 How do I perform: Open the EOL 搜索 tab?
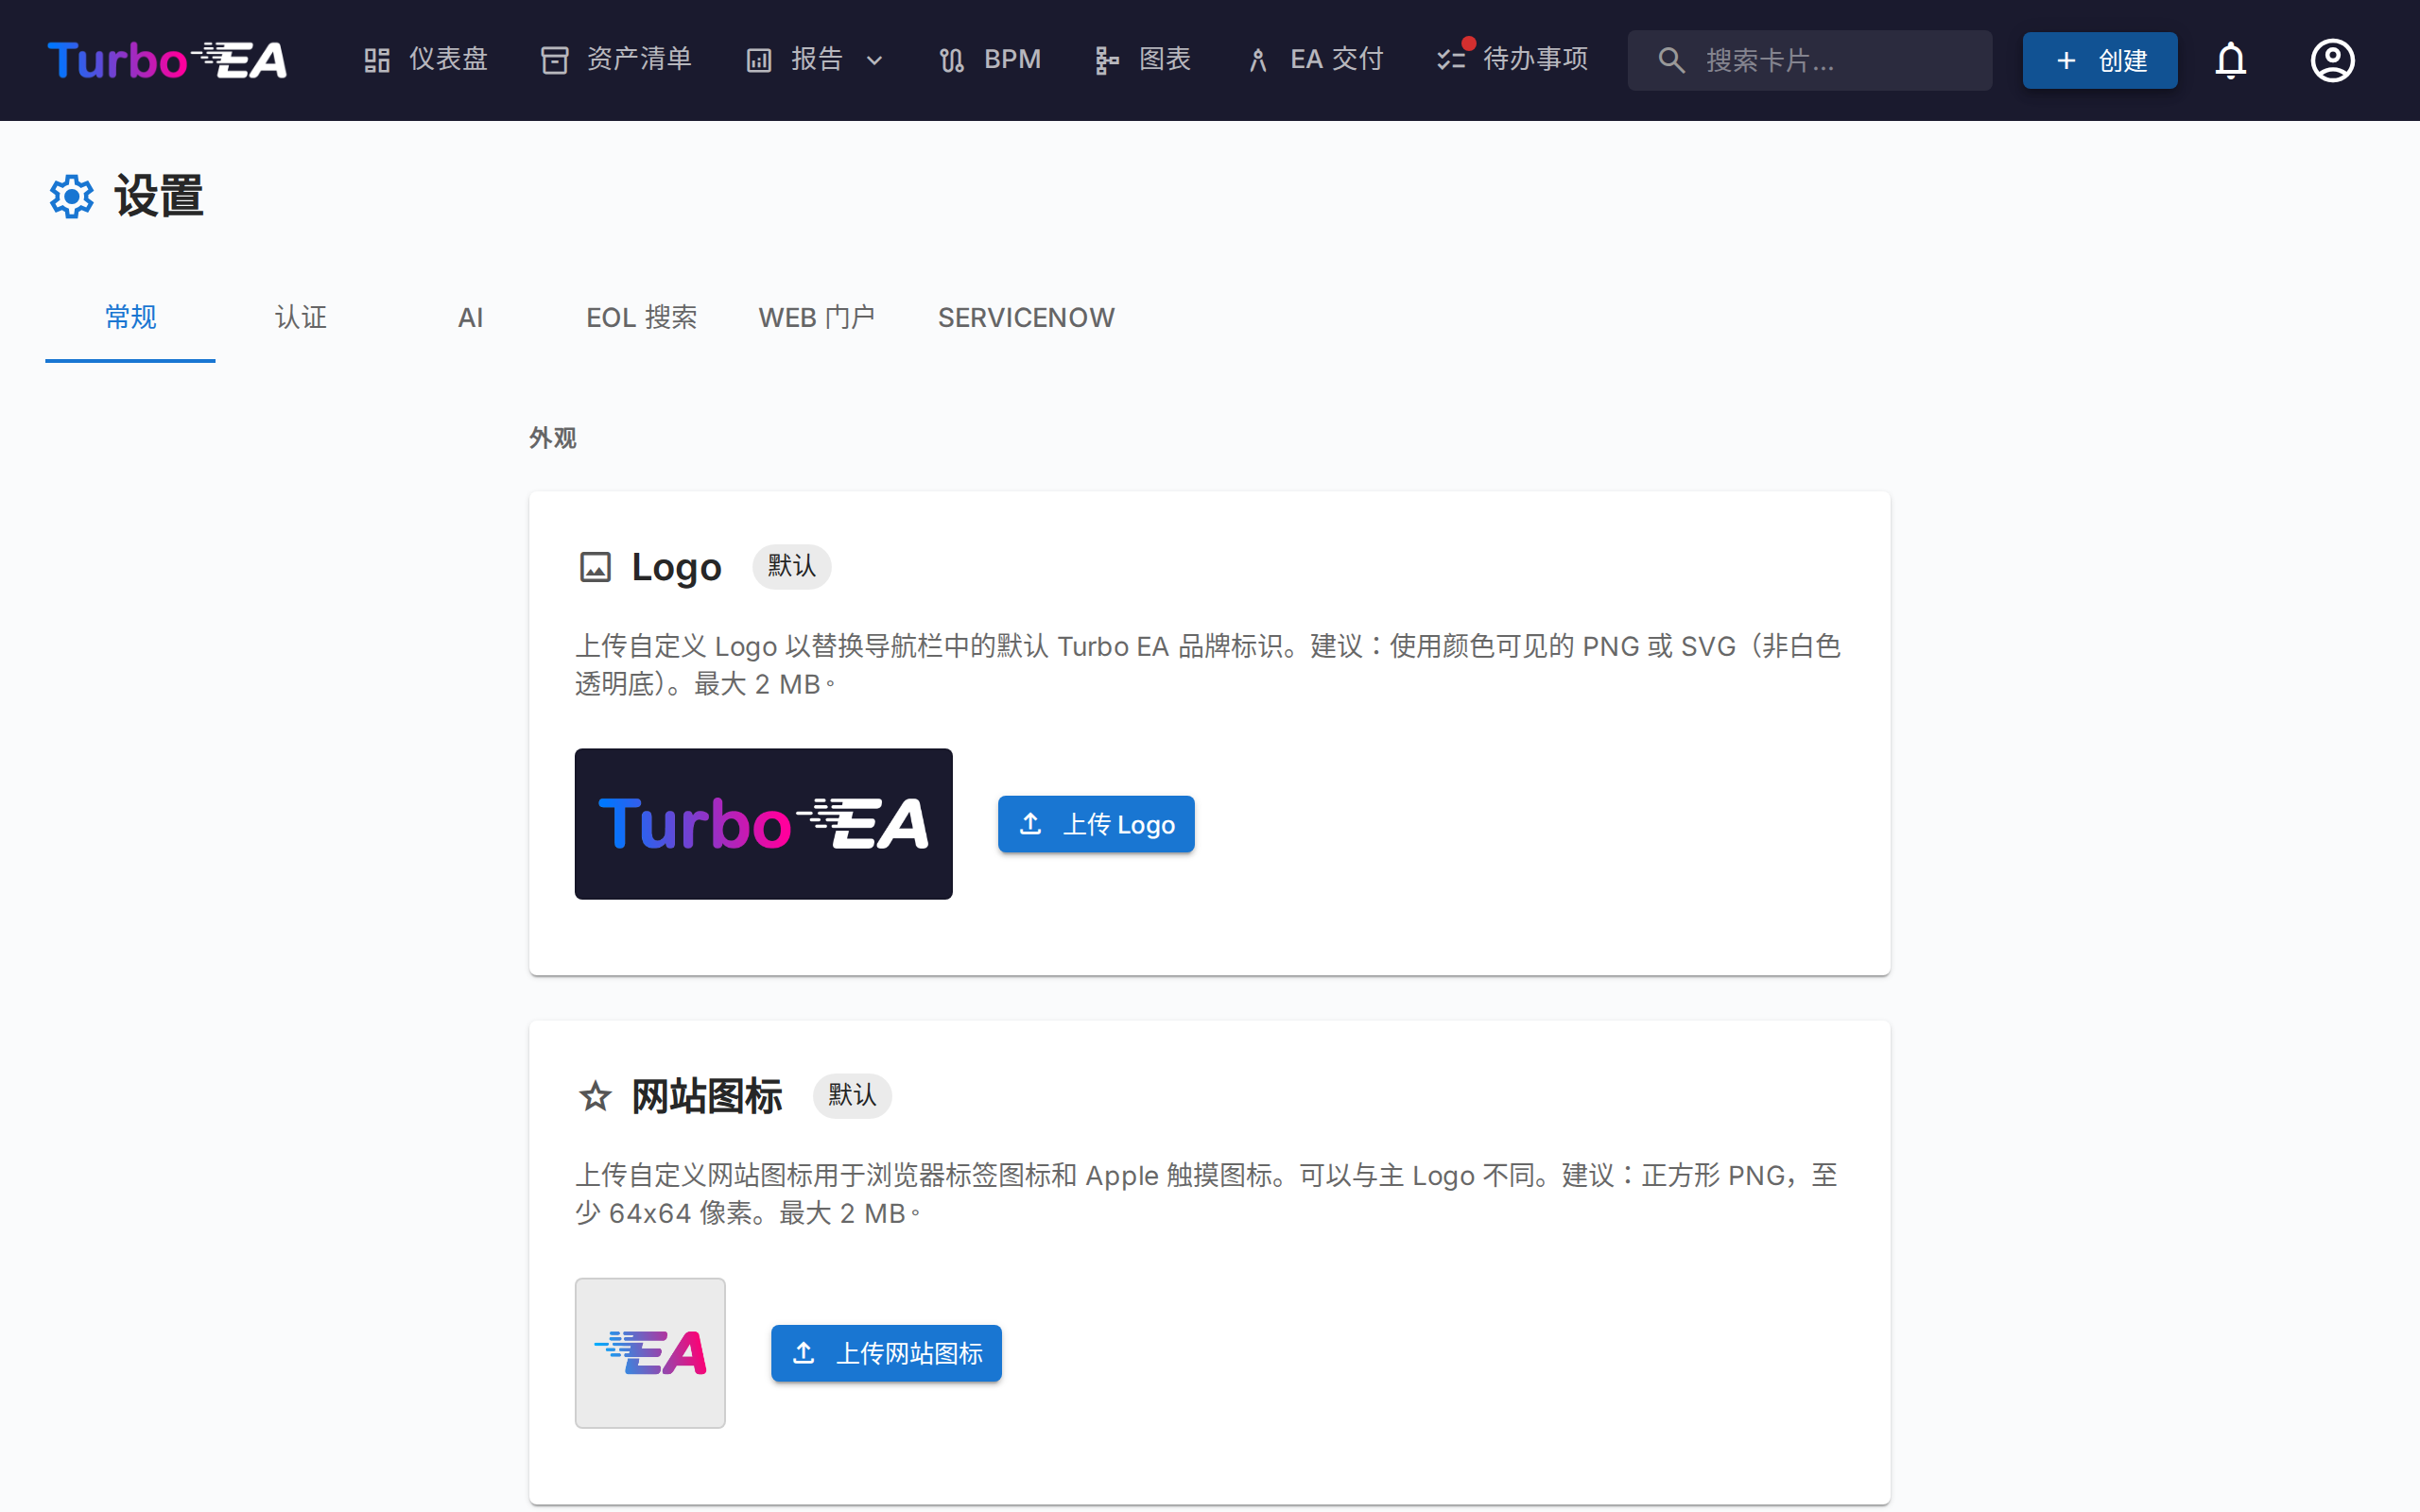pyautogui.click(x=641, y=317)
